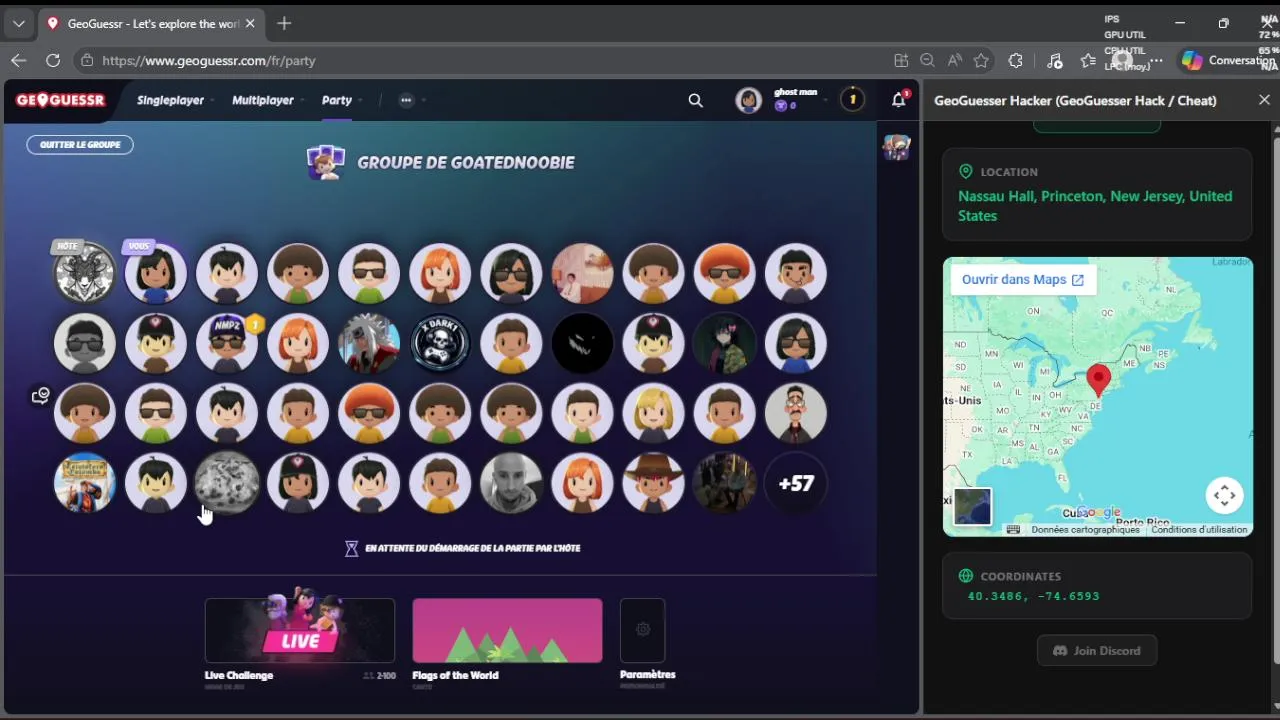Click the red location pin on map
The width and height of the screenshot is (1280, 720).
point(1098,380)
